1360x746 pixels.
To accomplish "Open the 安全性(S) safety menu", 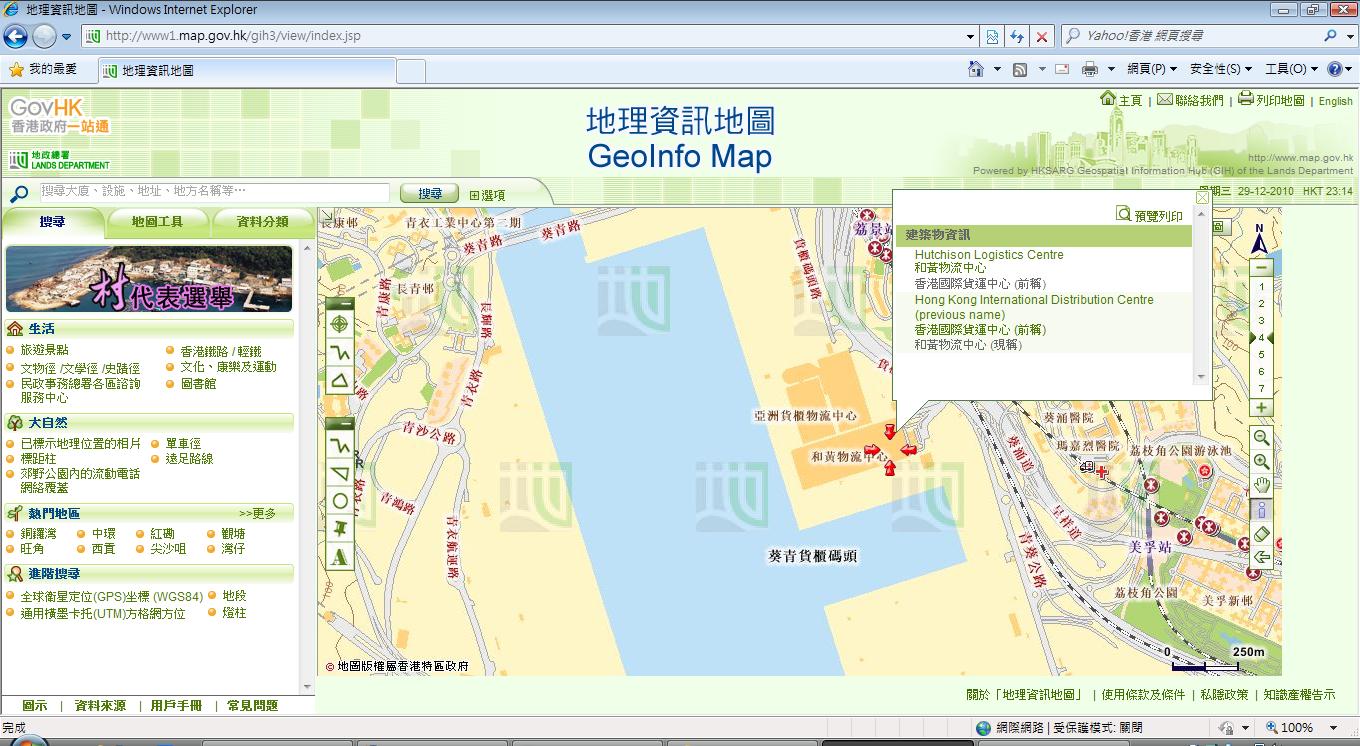I will (1221, 69).
